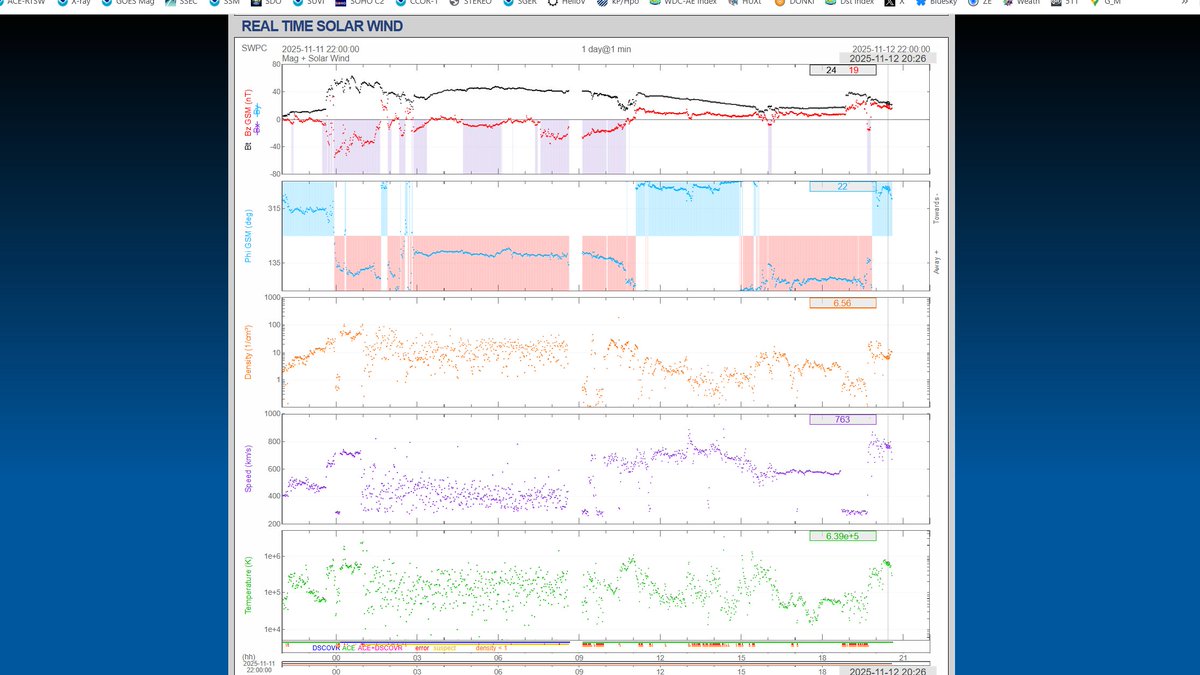
Task: Open the CCOR-1 bookmark
Action: (x=417, y=3)
